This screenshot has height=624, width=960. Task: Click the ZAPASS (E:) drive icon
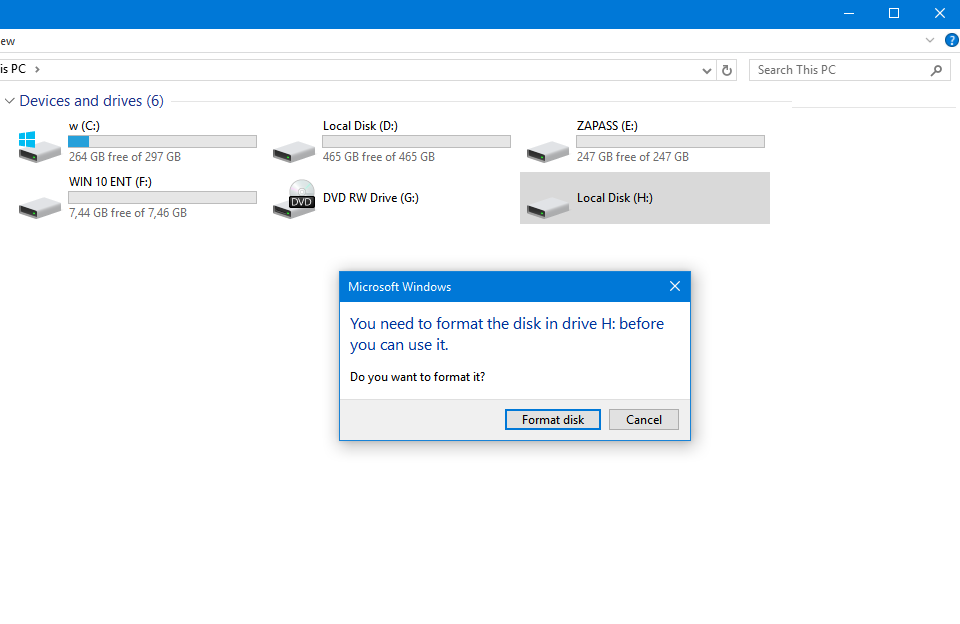click(548, 149)
